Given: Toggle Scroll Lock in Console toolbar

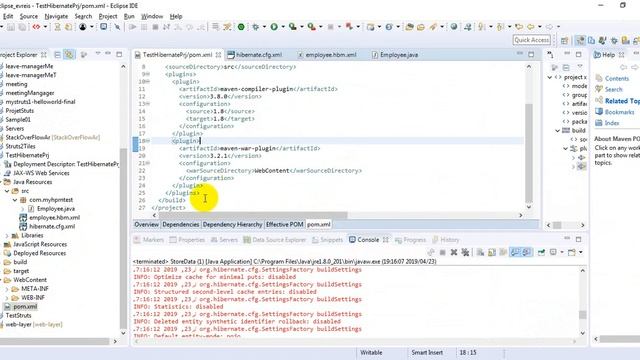Looking at the screenshot, I should tap(492, 252).
